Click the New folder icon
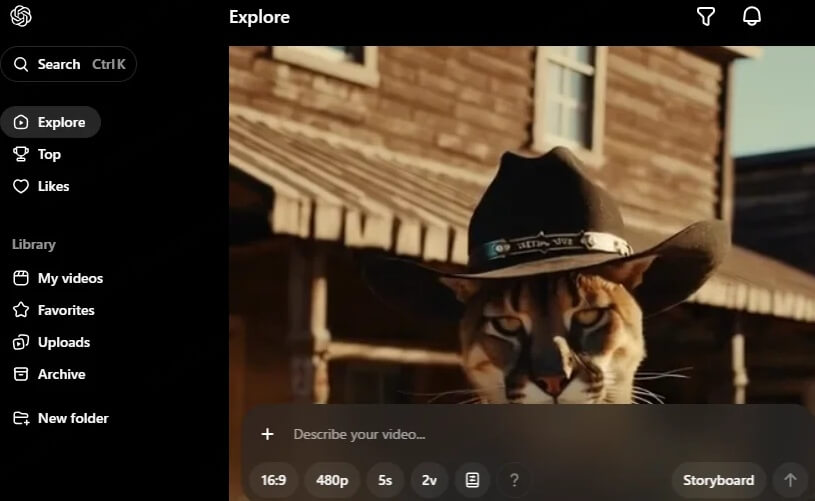Screen dimensions: 815x501 coord(21,418)
